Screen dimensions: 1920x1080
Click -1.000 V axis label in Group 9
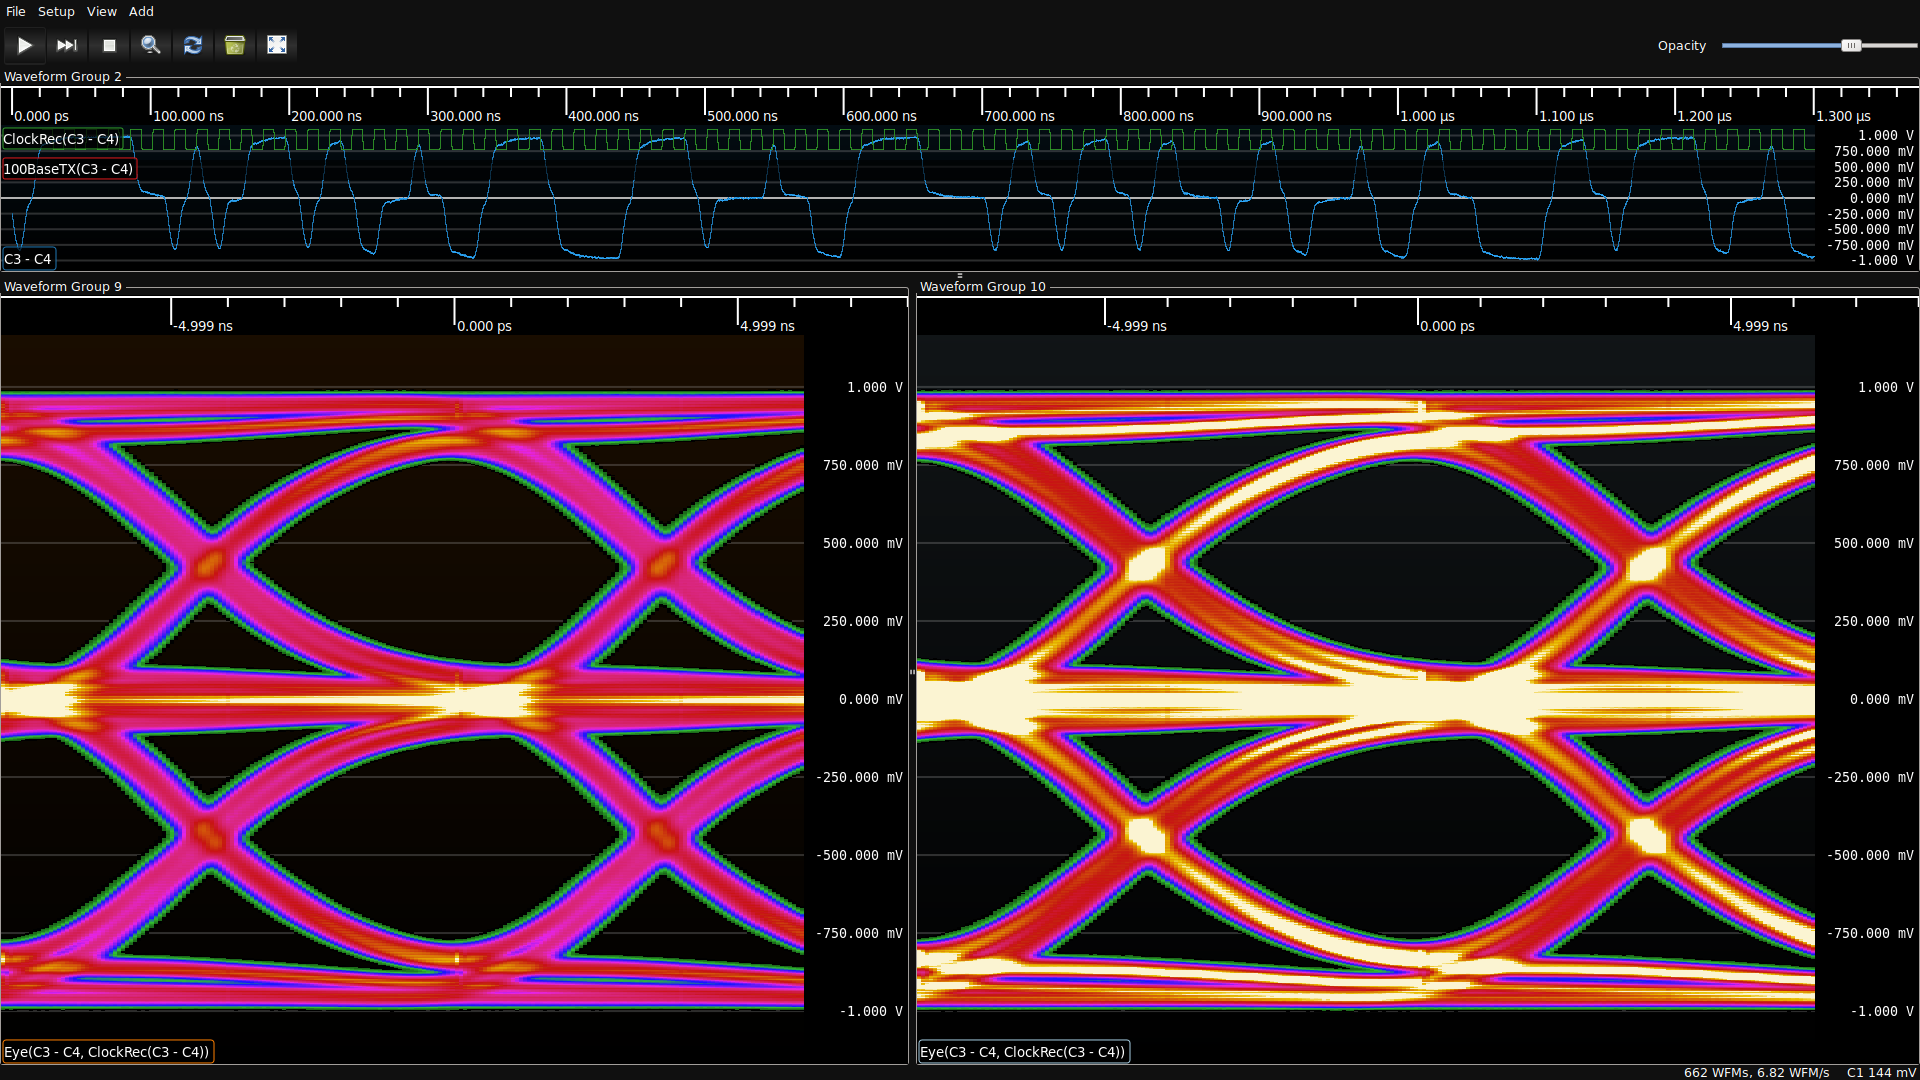coord(870,1011)
